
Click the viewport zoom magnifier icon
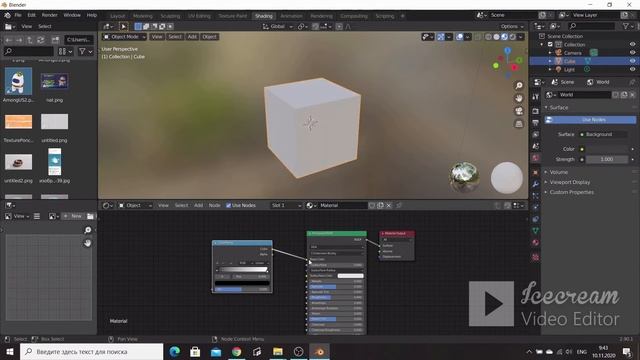519,86
